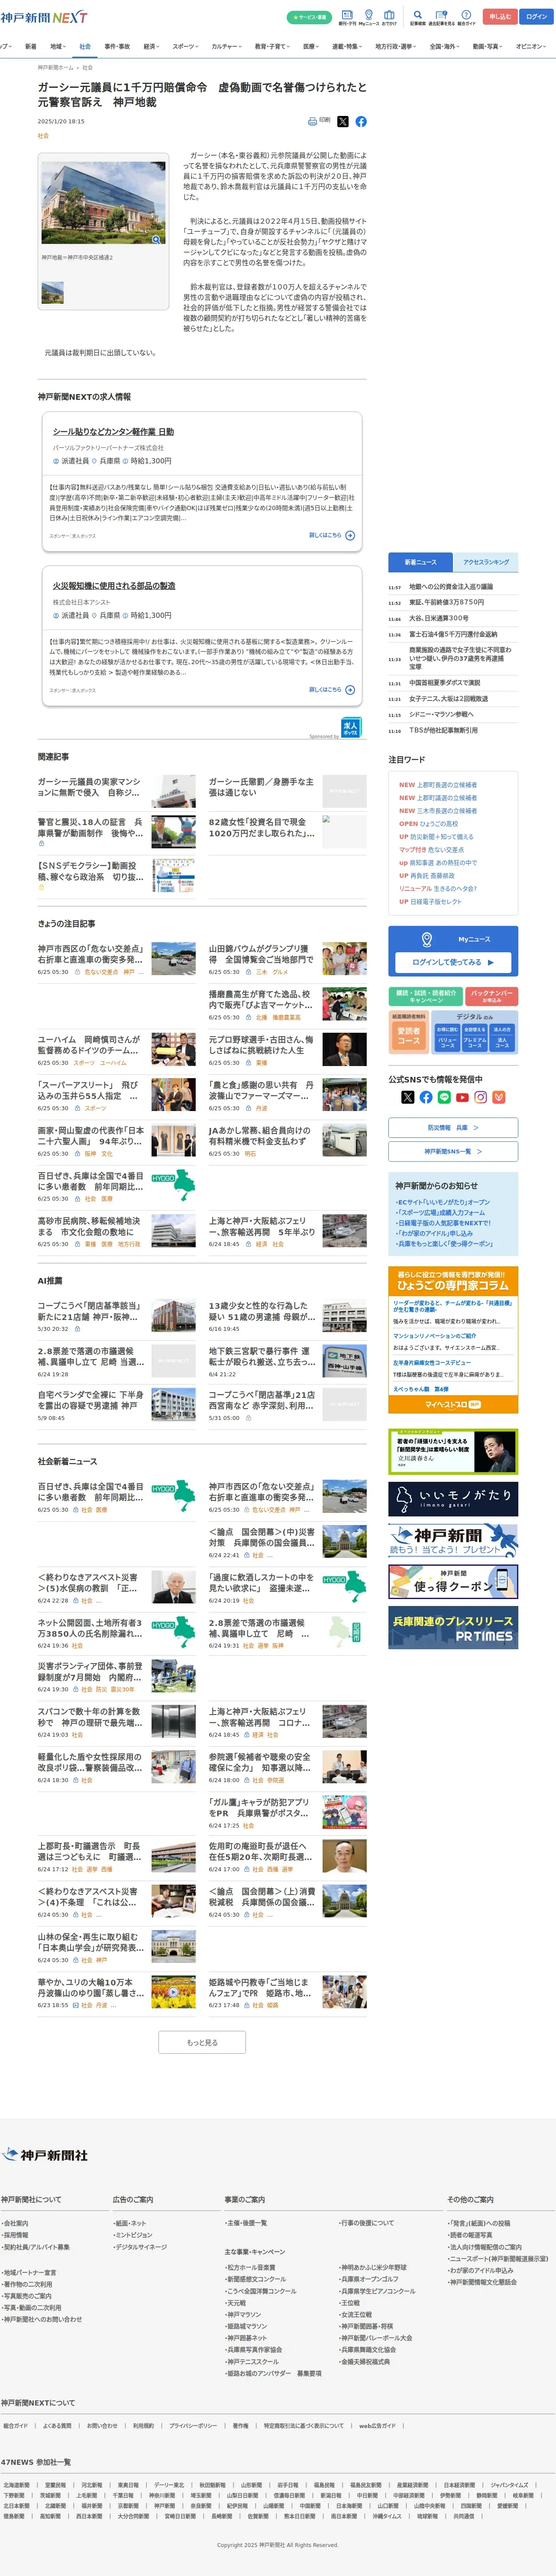Open the official LINE account icon
Image resolution: width=556 pixels, height=2576 pixels.
(444, 1097)
